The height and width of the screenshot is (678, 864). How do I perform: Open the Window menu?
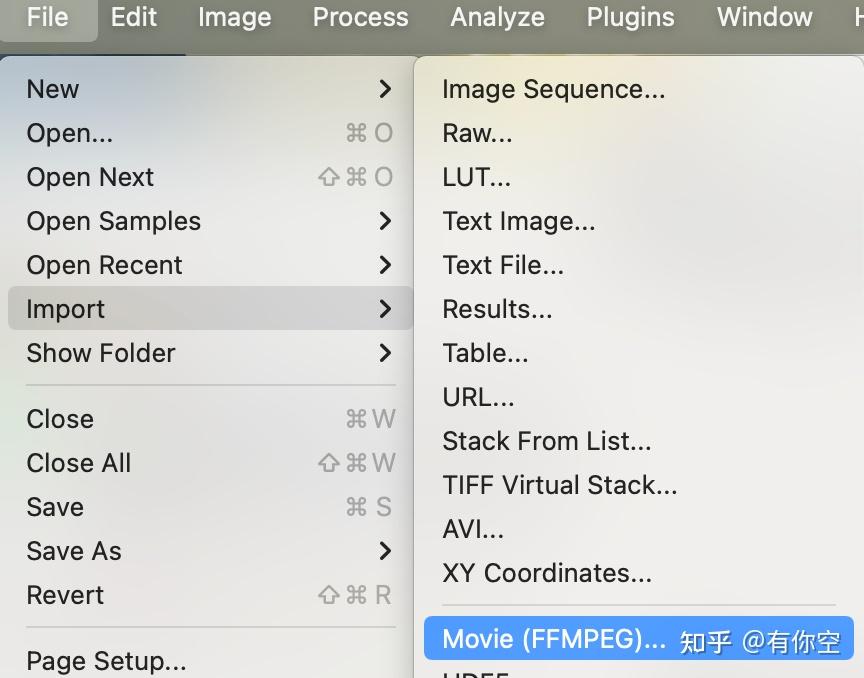764,17
